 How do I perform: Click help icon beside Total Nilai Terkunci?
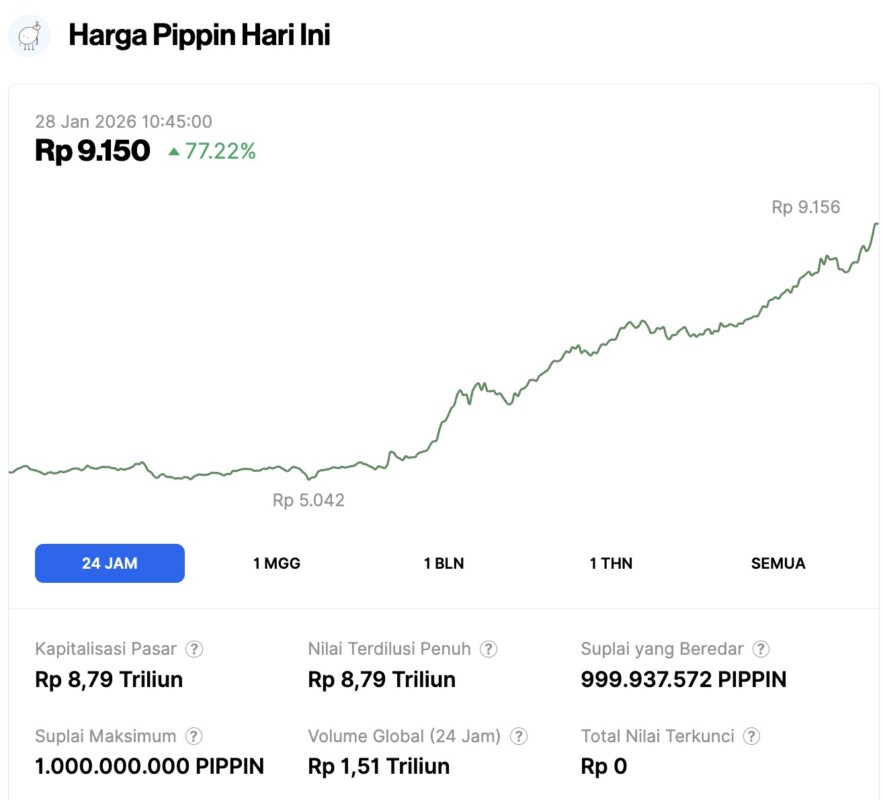751,736
